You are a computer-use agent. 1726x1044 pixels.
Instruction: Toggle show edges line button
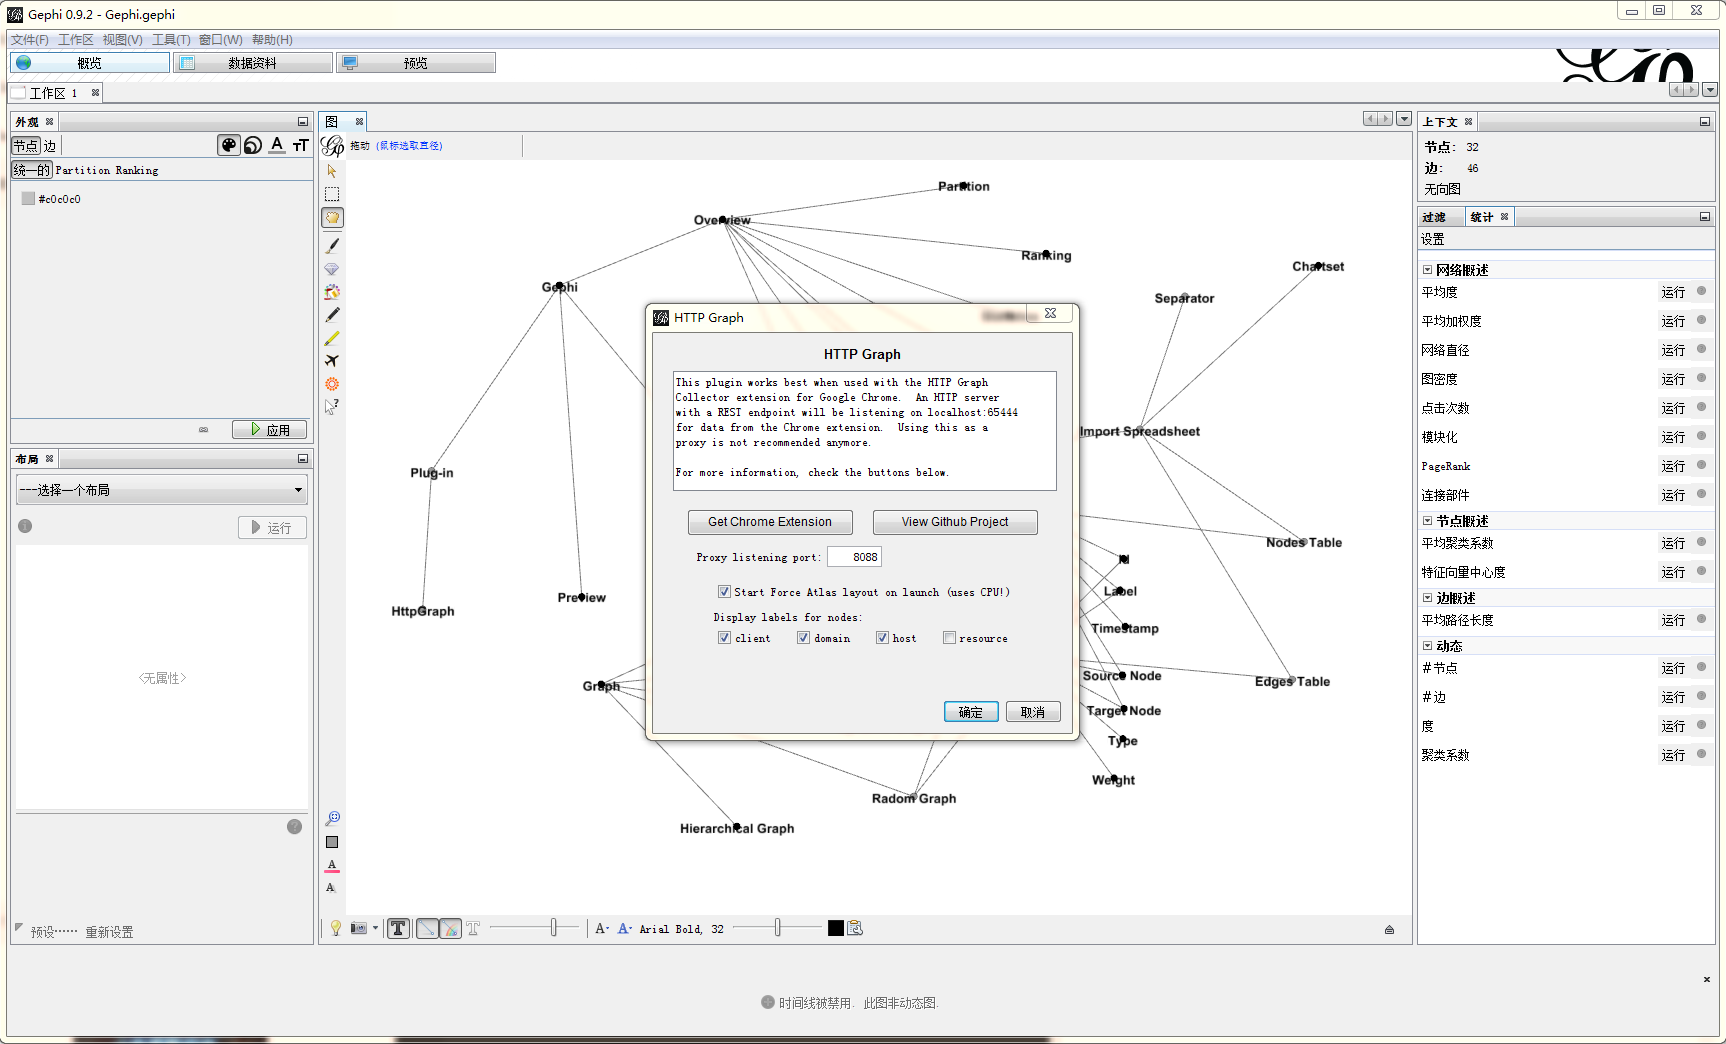coord(427,928)
